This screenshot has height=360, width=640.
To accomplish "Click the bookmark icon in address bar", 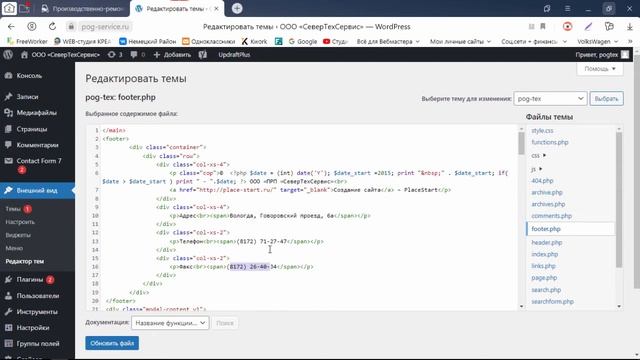I will pyautogui.click(x=543, y=27).
